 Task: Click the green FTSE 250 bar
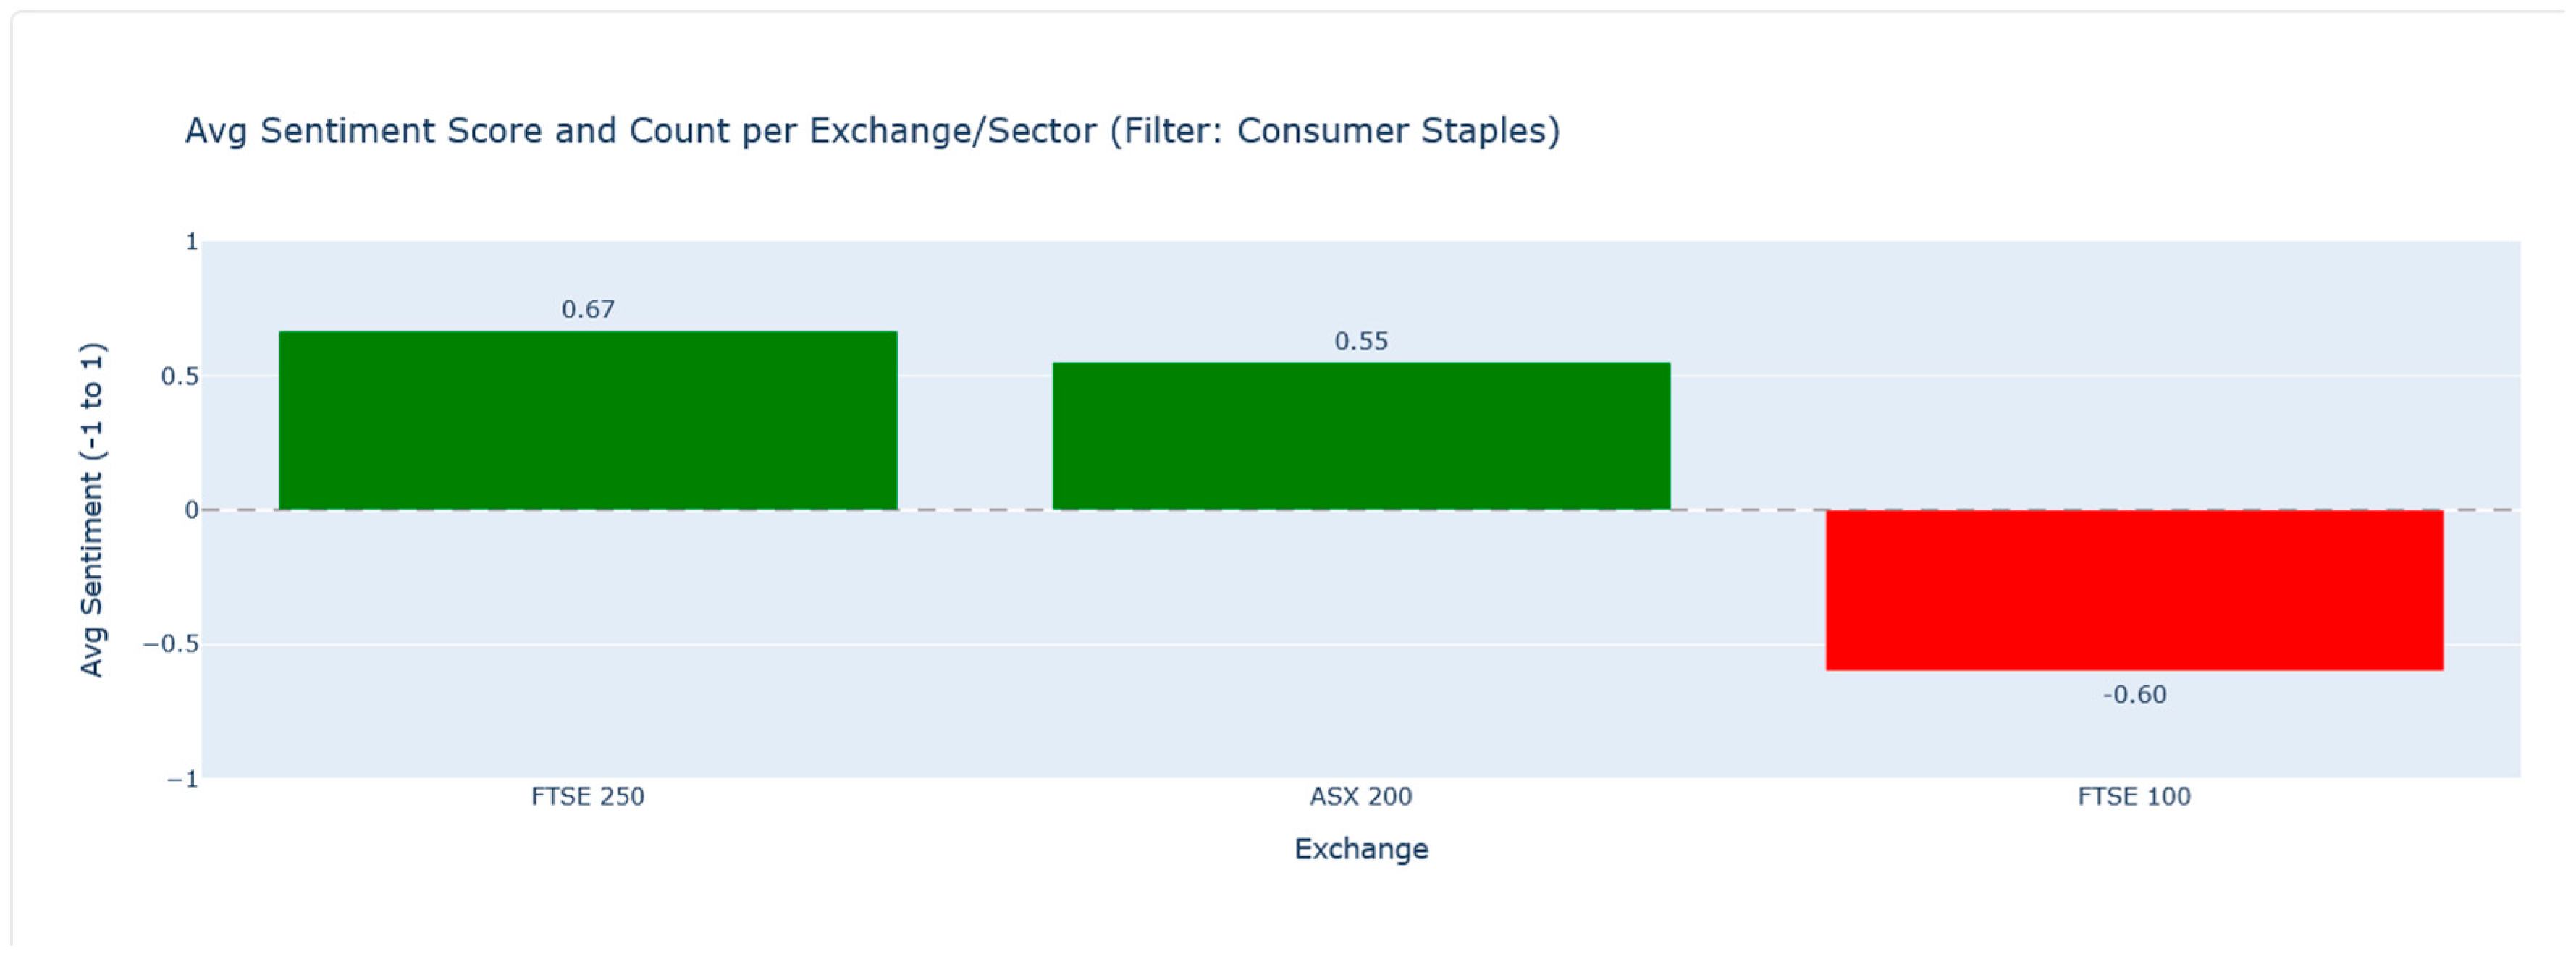point(588,420)
